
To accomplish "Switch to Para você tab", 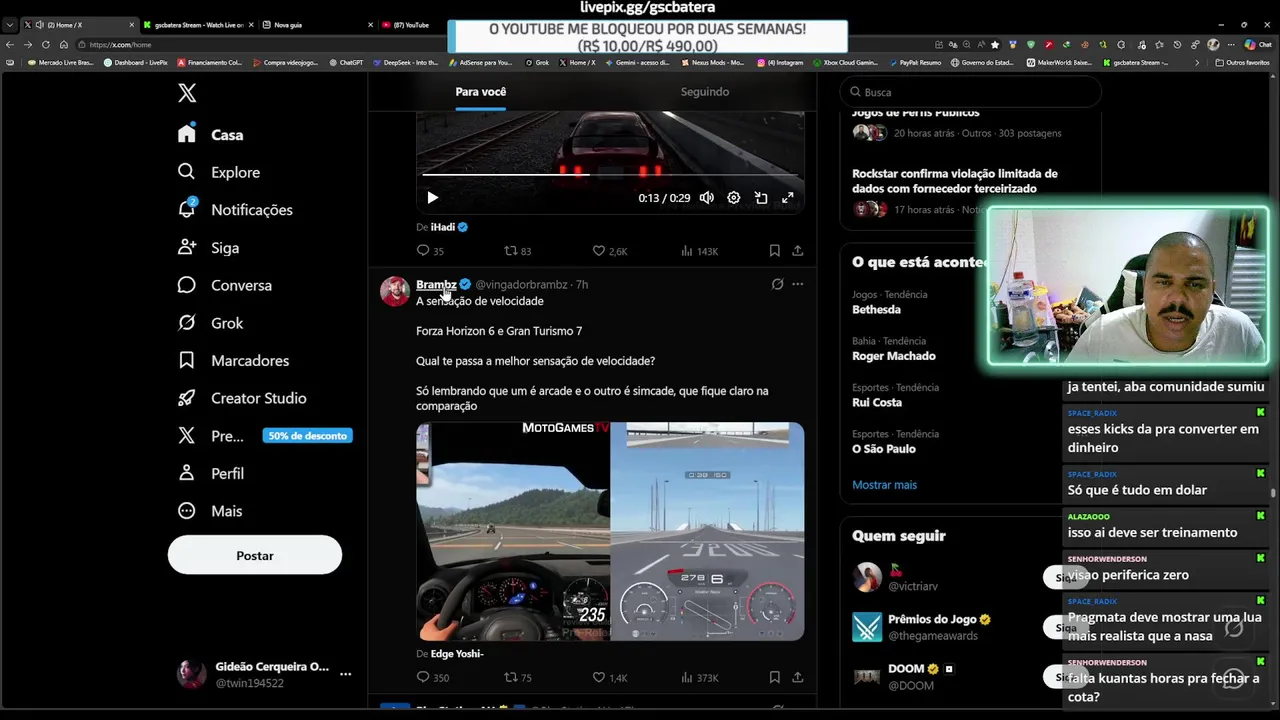I will tap(481, 92).
